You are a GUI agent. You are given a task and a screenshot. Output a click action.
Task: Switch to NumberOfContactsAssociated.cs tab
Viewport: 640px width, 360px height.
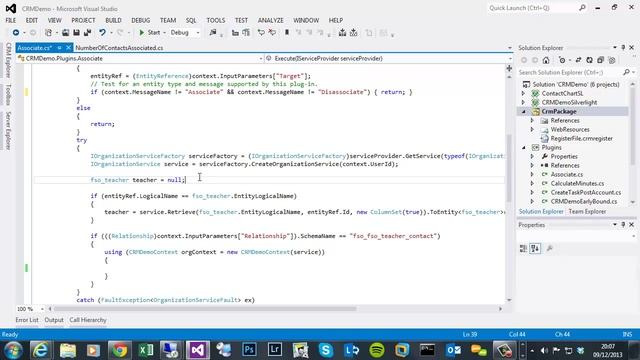(119, 48)
